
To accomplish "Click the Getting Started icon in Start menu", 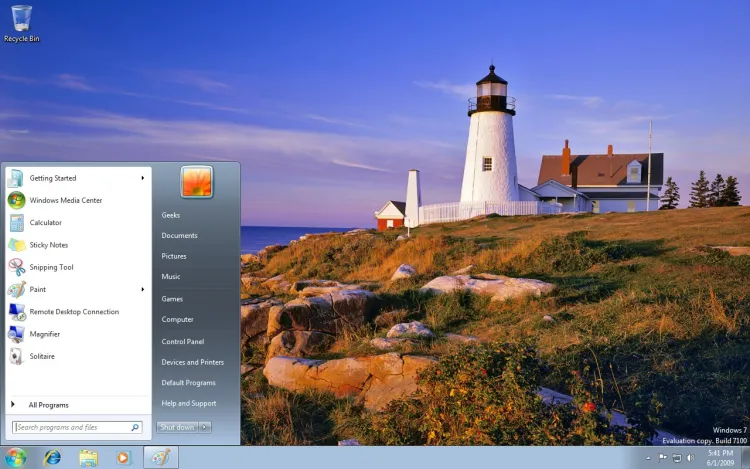I will pyautogui.click(x=16, y=178).
